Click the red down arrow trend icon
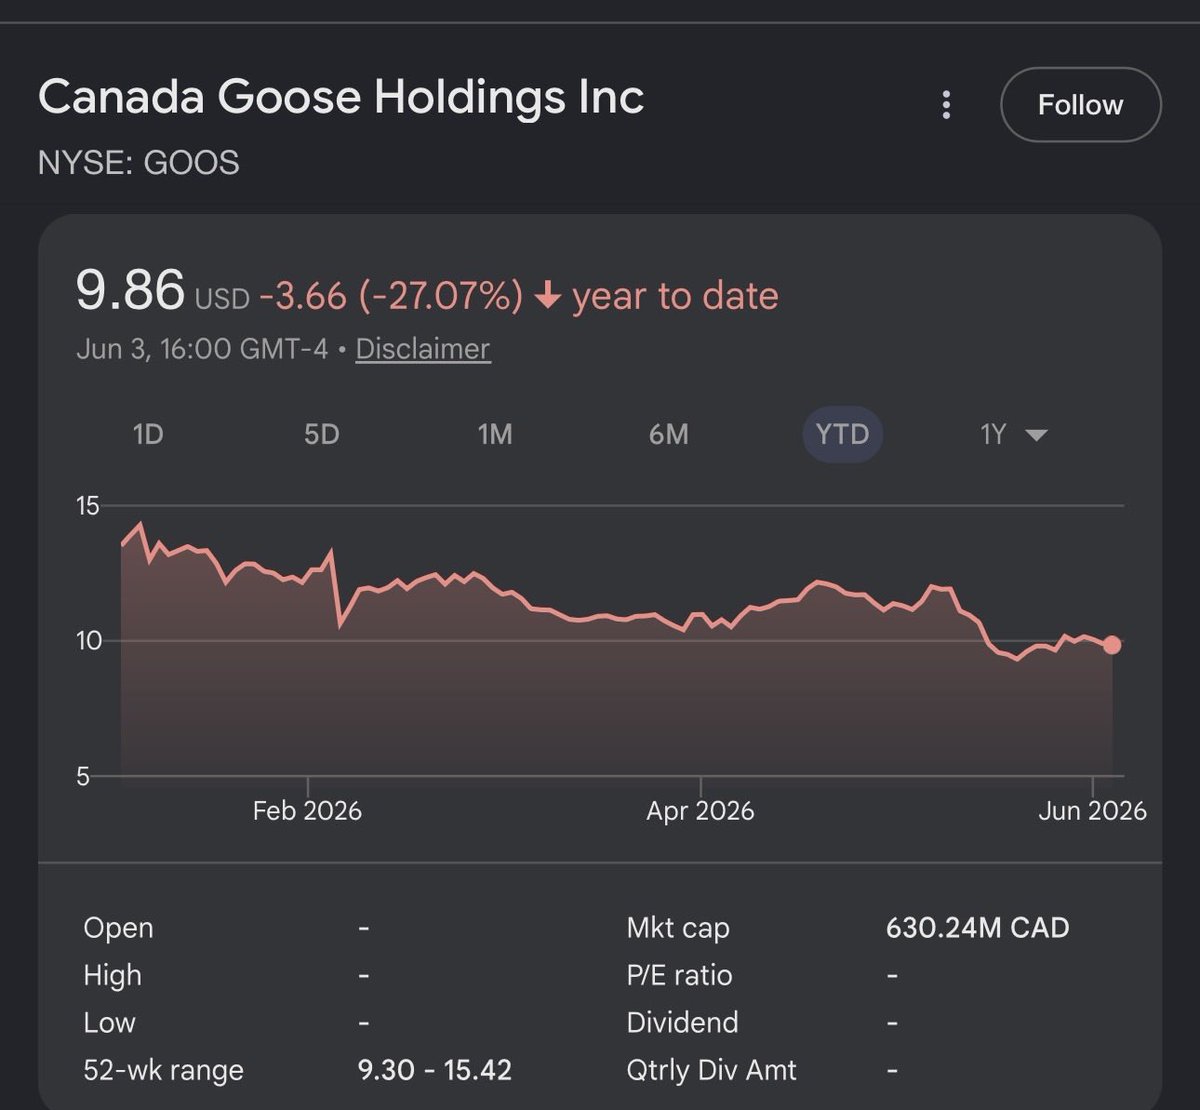 coord(547,296)
